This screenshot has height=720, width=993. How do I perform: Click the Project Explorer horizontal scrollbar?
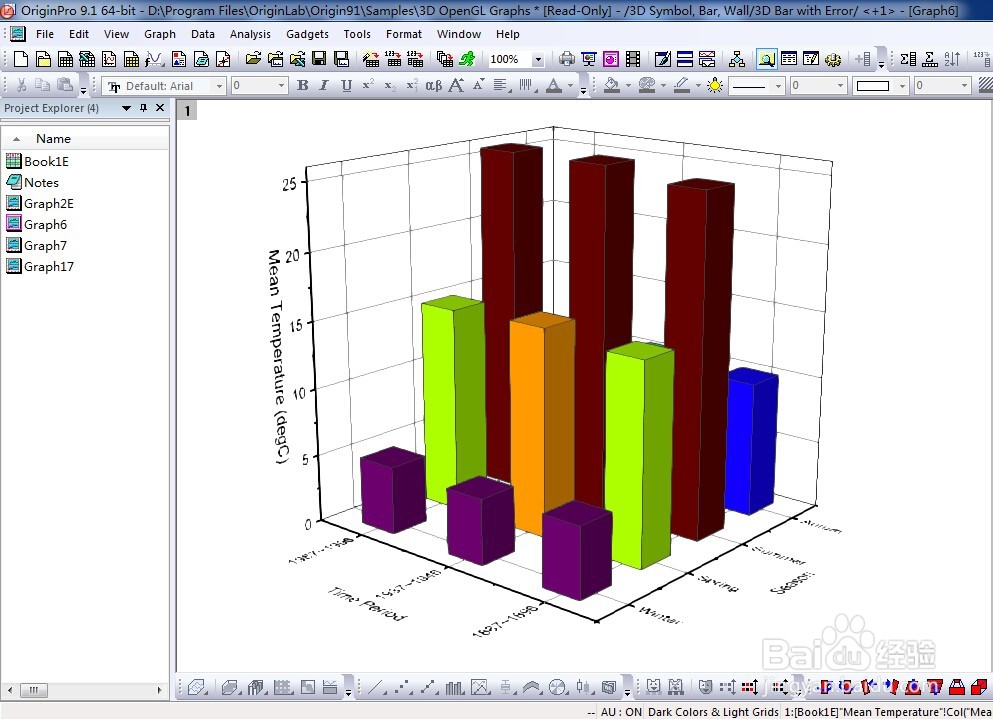coord(84,690)
